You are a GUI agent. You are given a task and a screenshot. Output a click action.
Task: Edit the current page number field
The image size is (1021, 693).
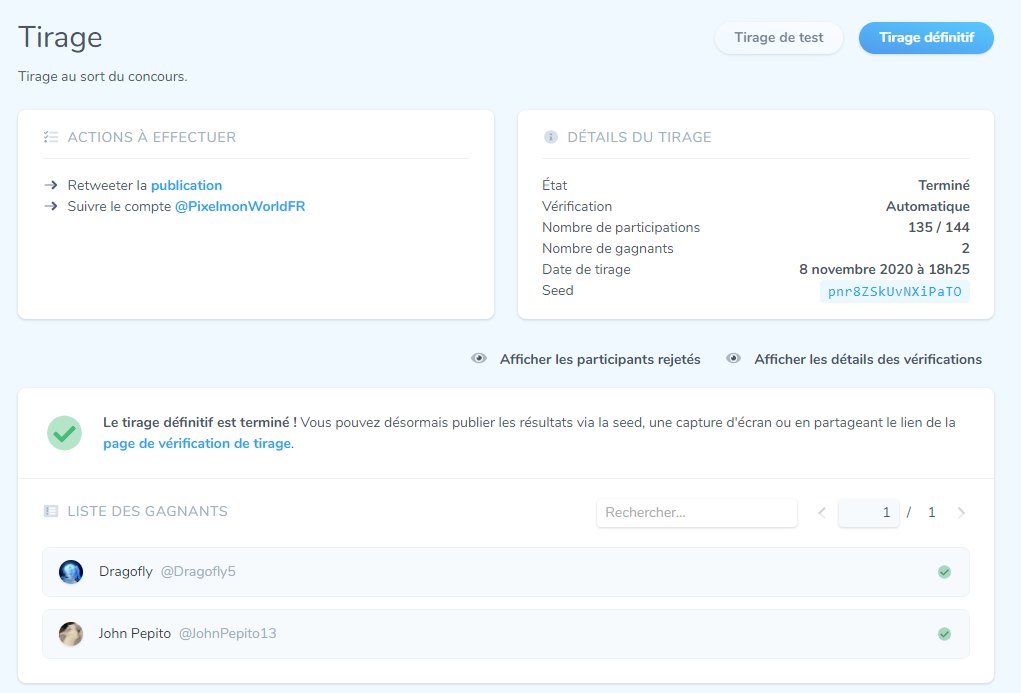869,513
